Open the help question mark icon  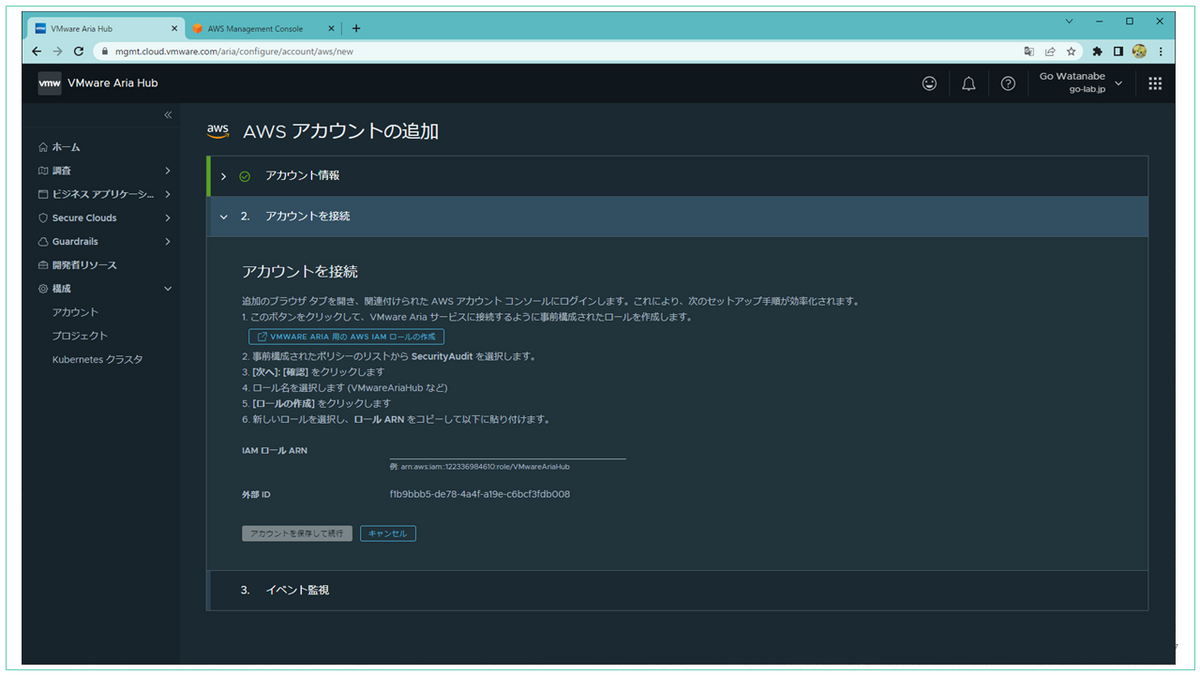click(x=1008, y=84)
